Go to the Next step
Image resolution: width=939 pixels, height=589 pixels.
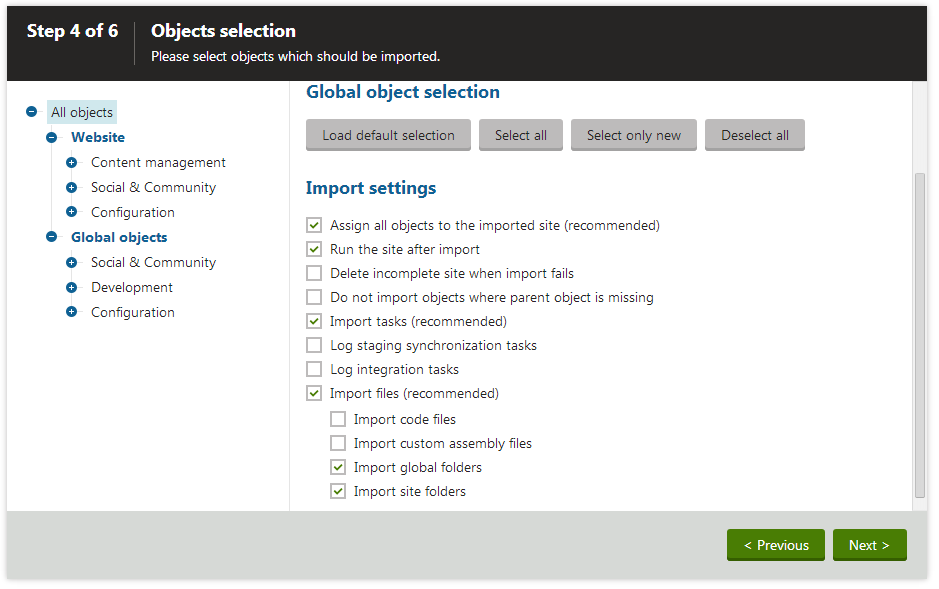870,545
